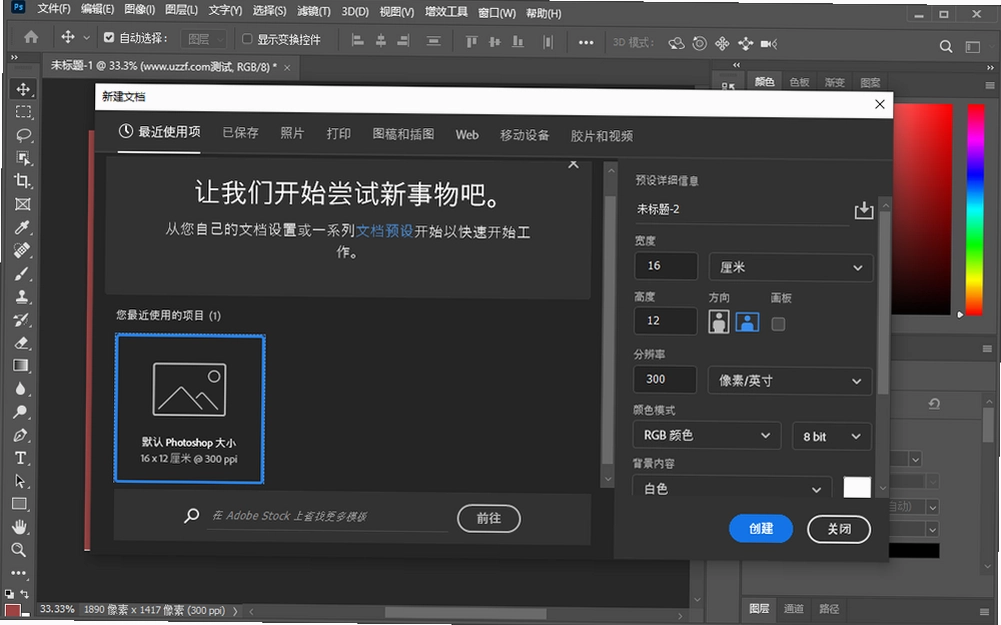
Task: Click the foreground color swatch in toolbar
Action: coord(12,610)
